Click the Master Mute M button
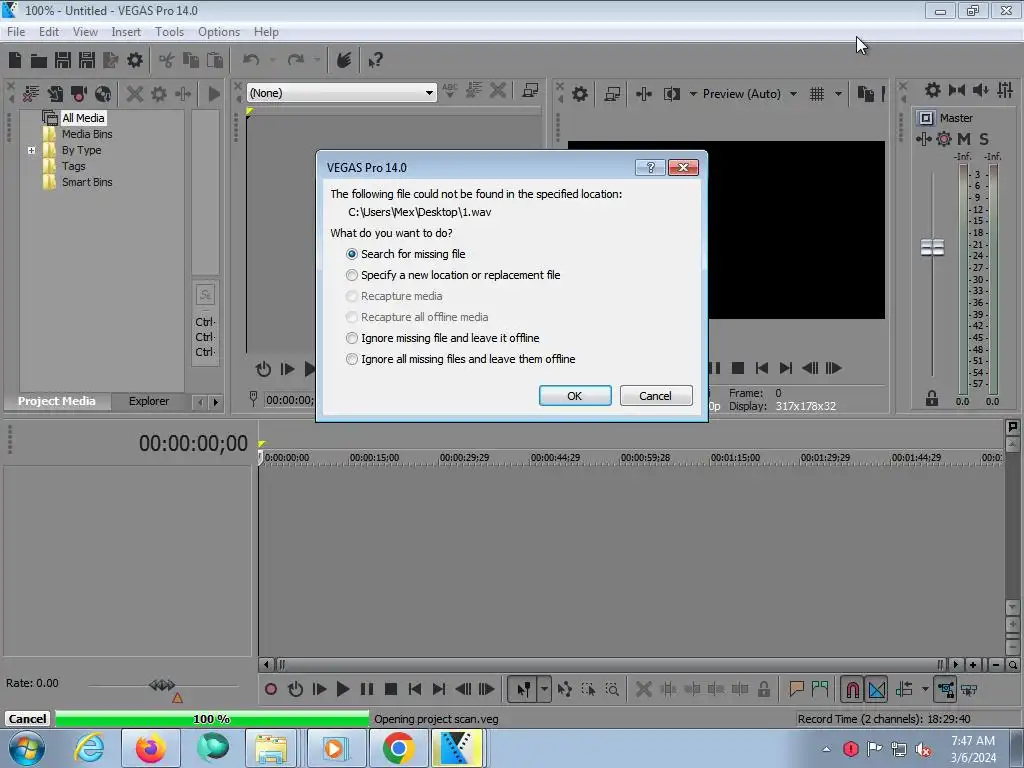The height and width of the screenshot is (768, 1024). point(964,138)
